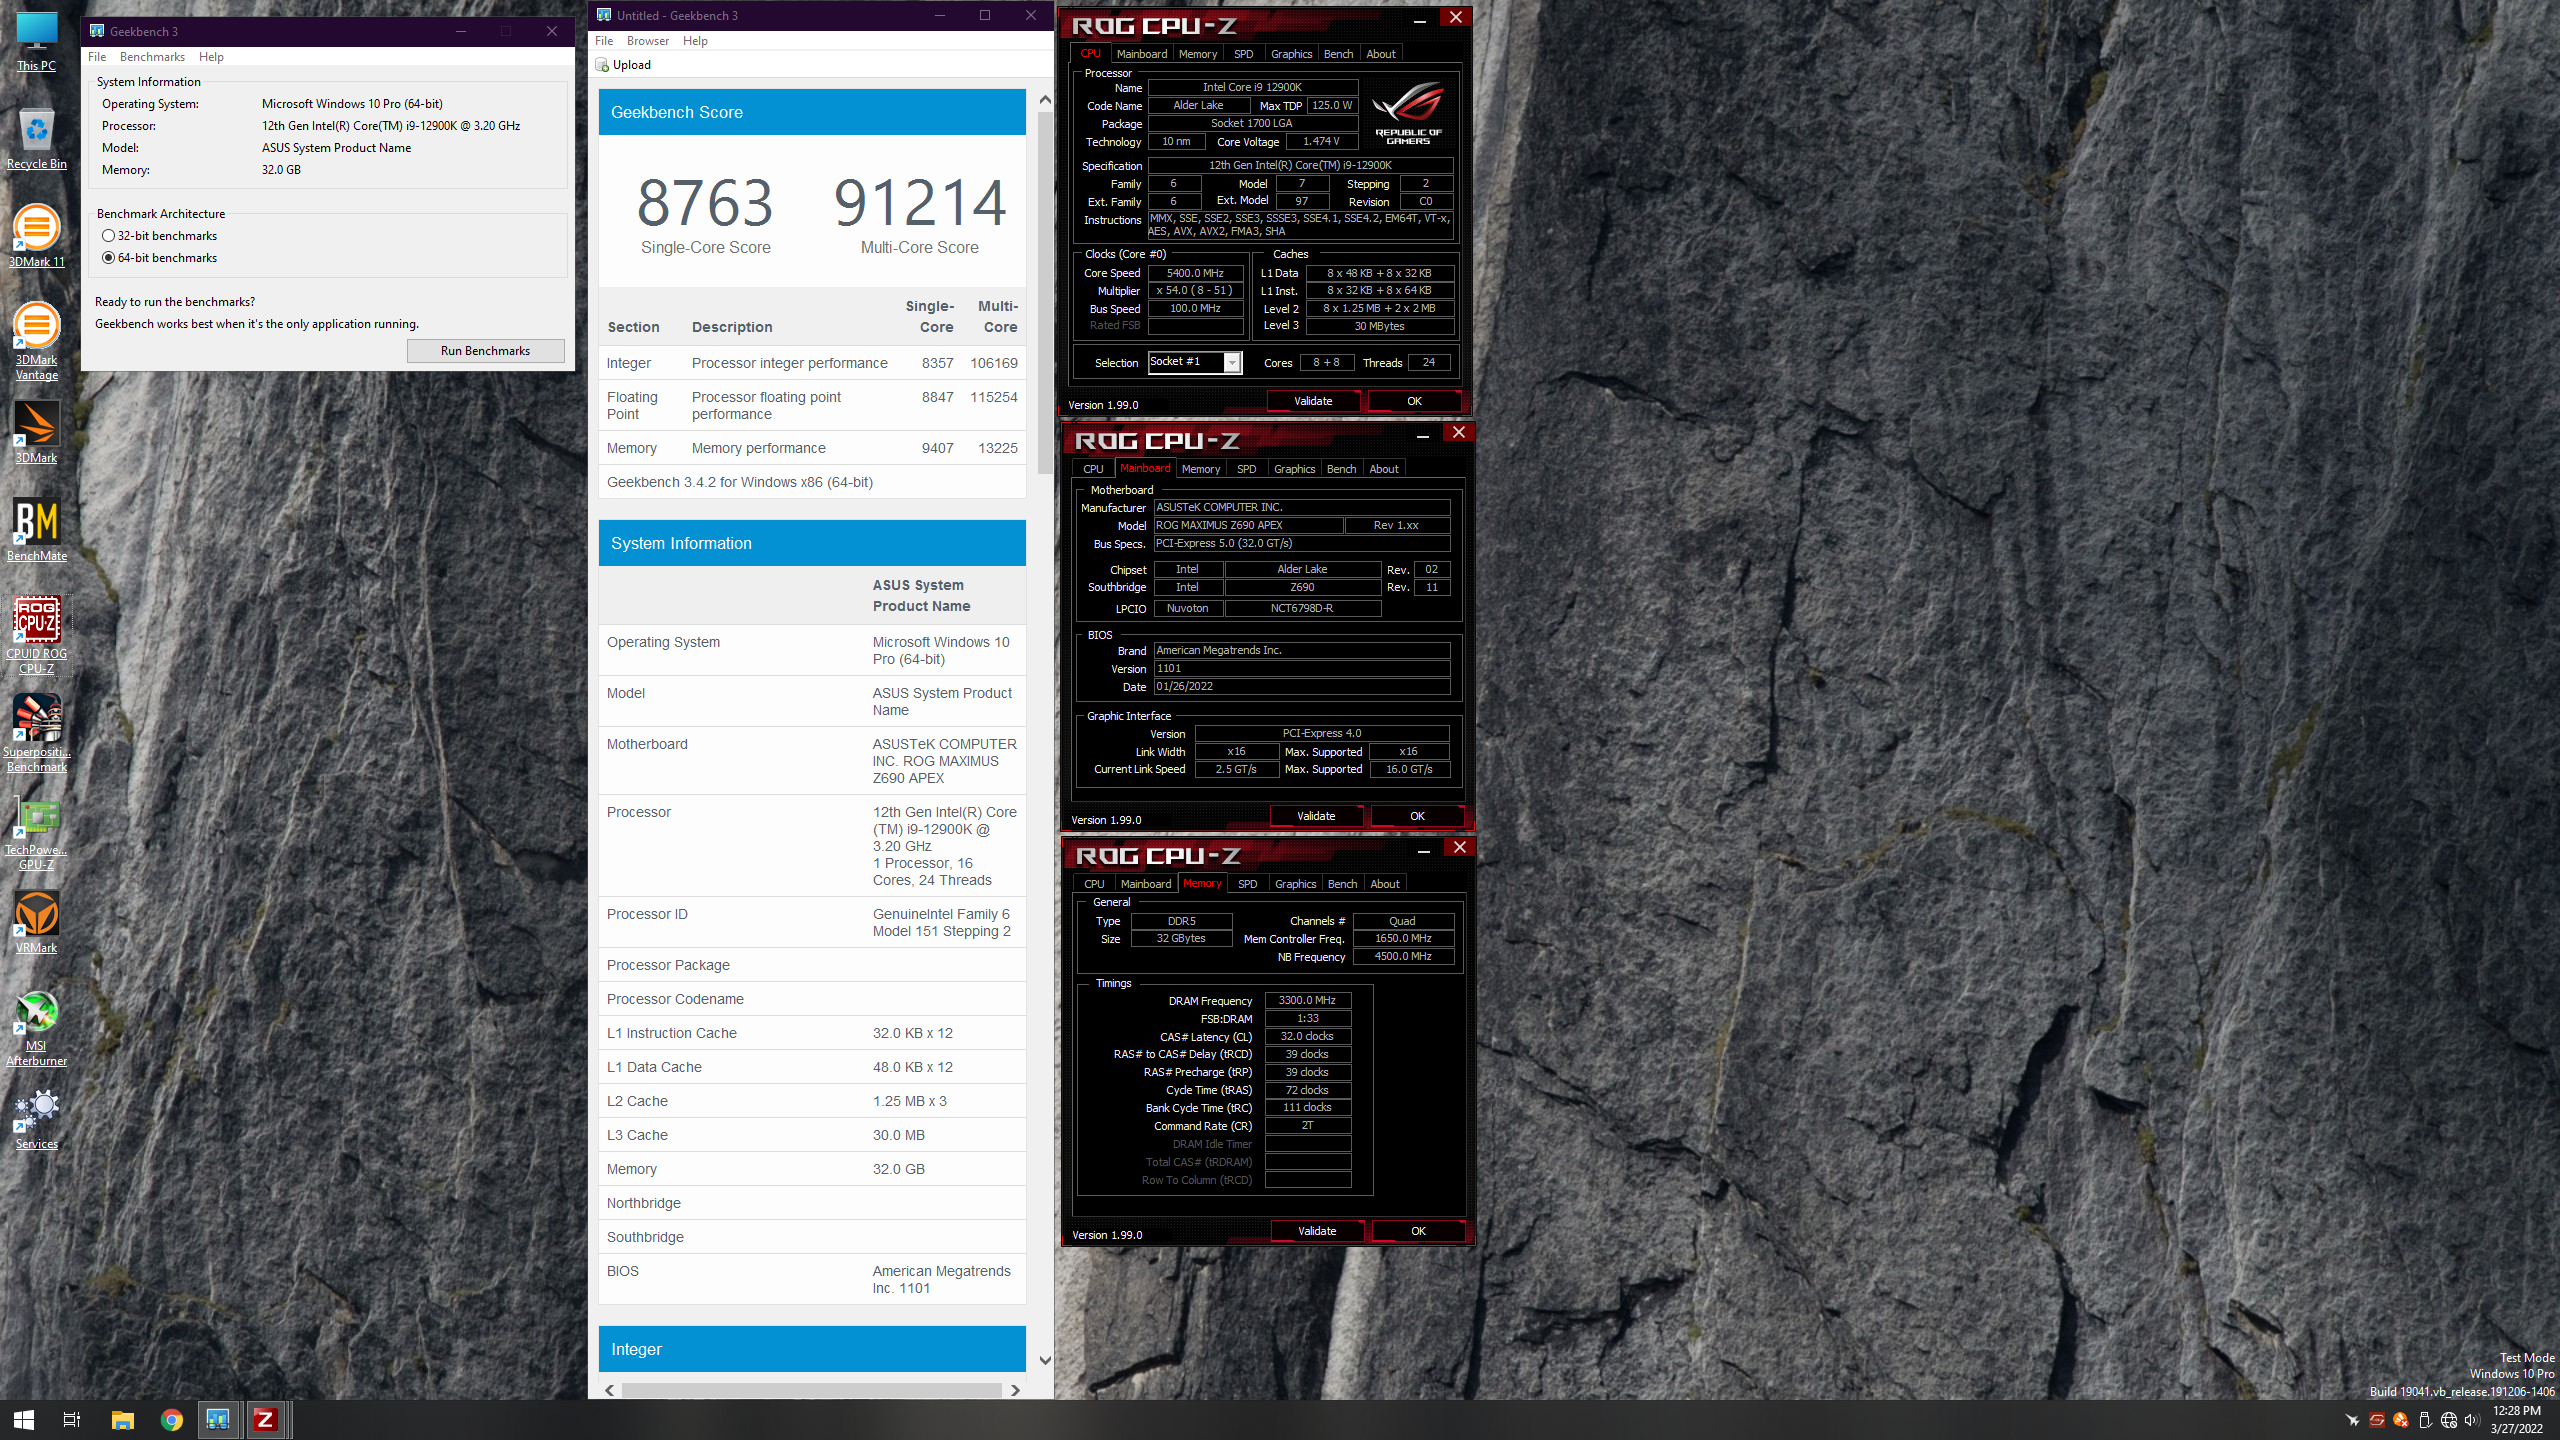This screenshot has height=1440, width=2560.
Task: Click the volume icon in system tray
Action: click(x=2472, y=1420)
